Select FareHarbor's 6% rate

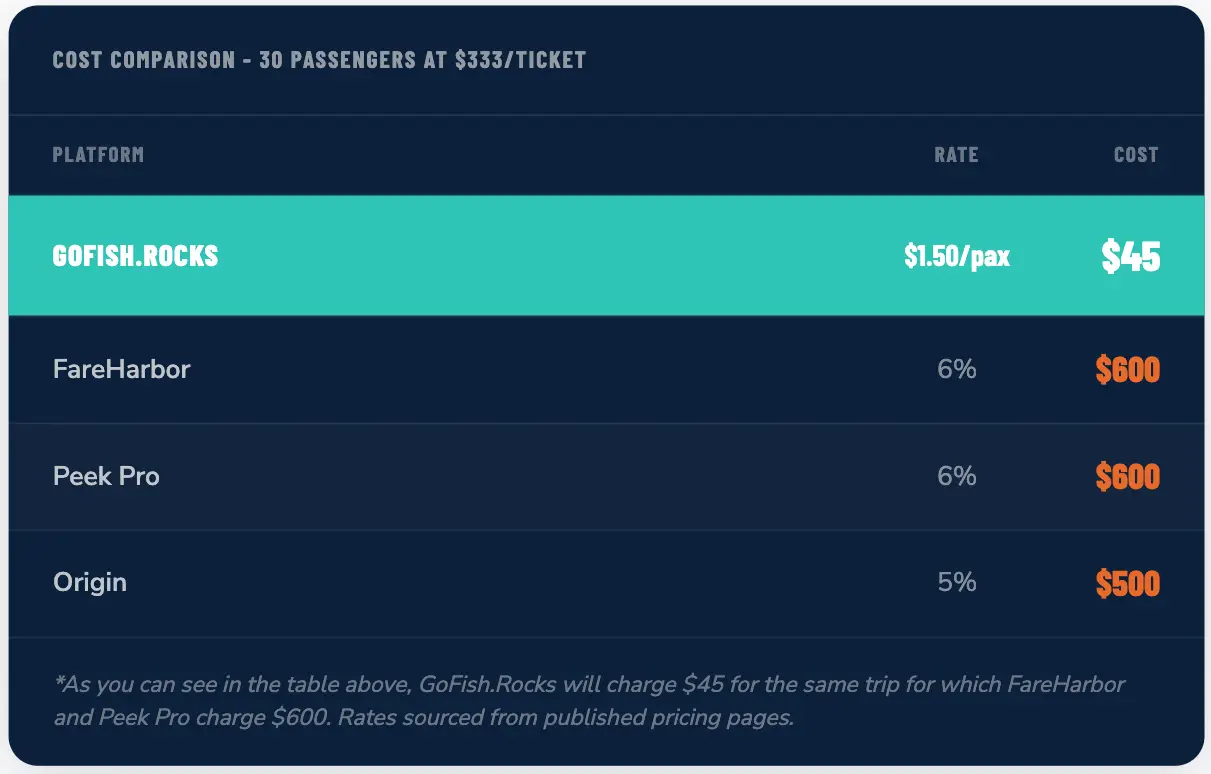[x=956, y=369]
